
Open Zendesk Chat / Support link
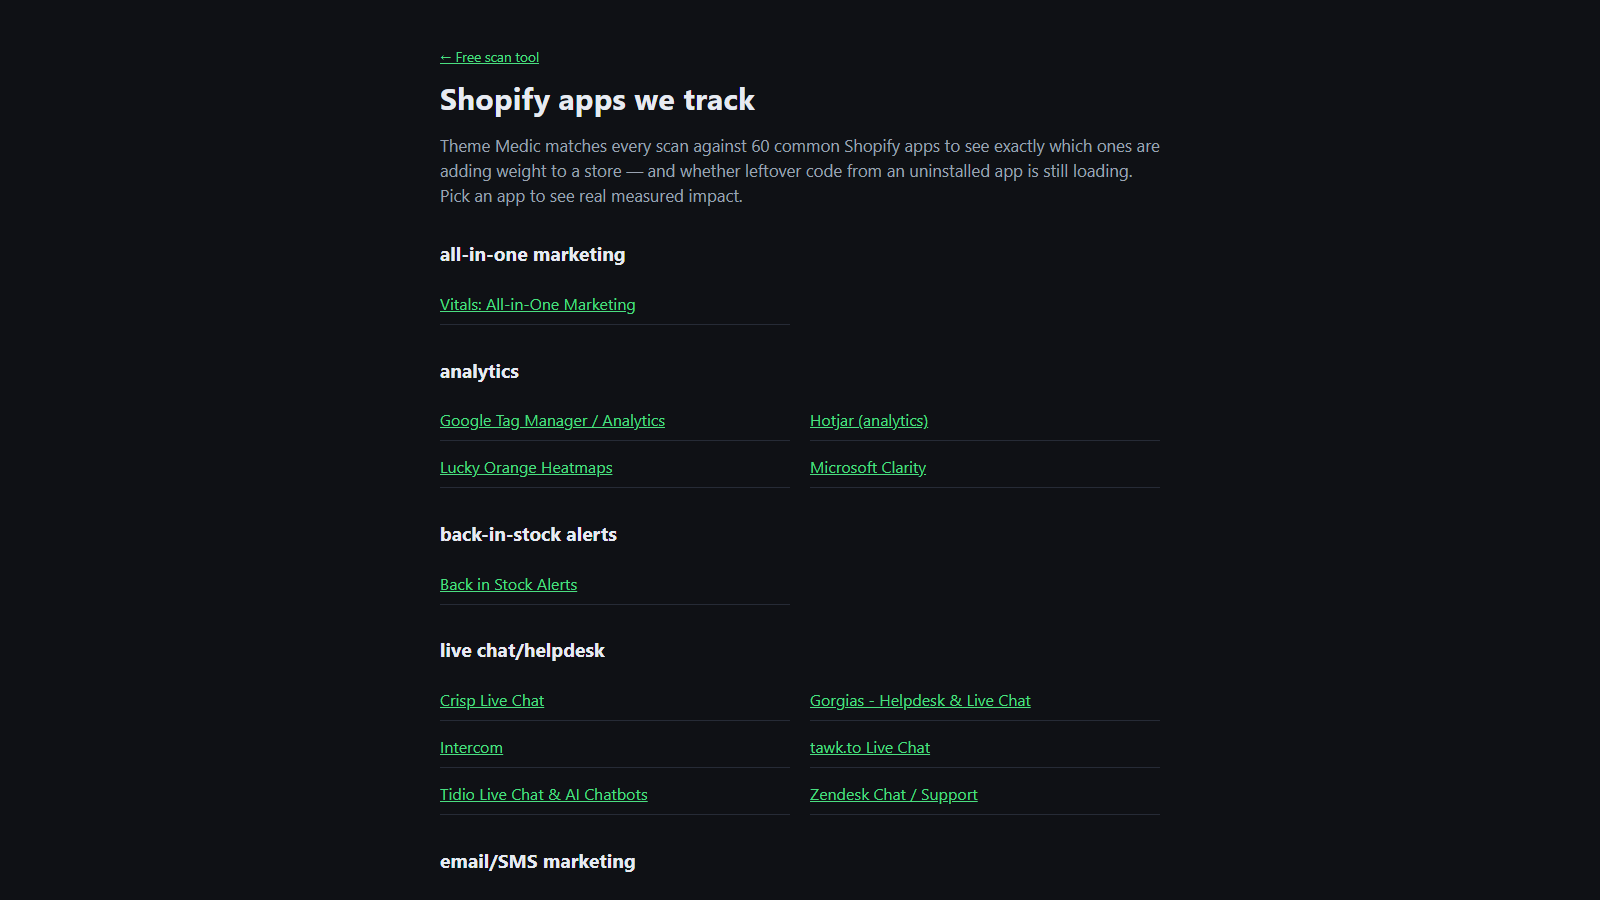tap(894, 795)
